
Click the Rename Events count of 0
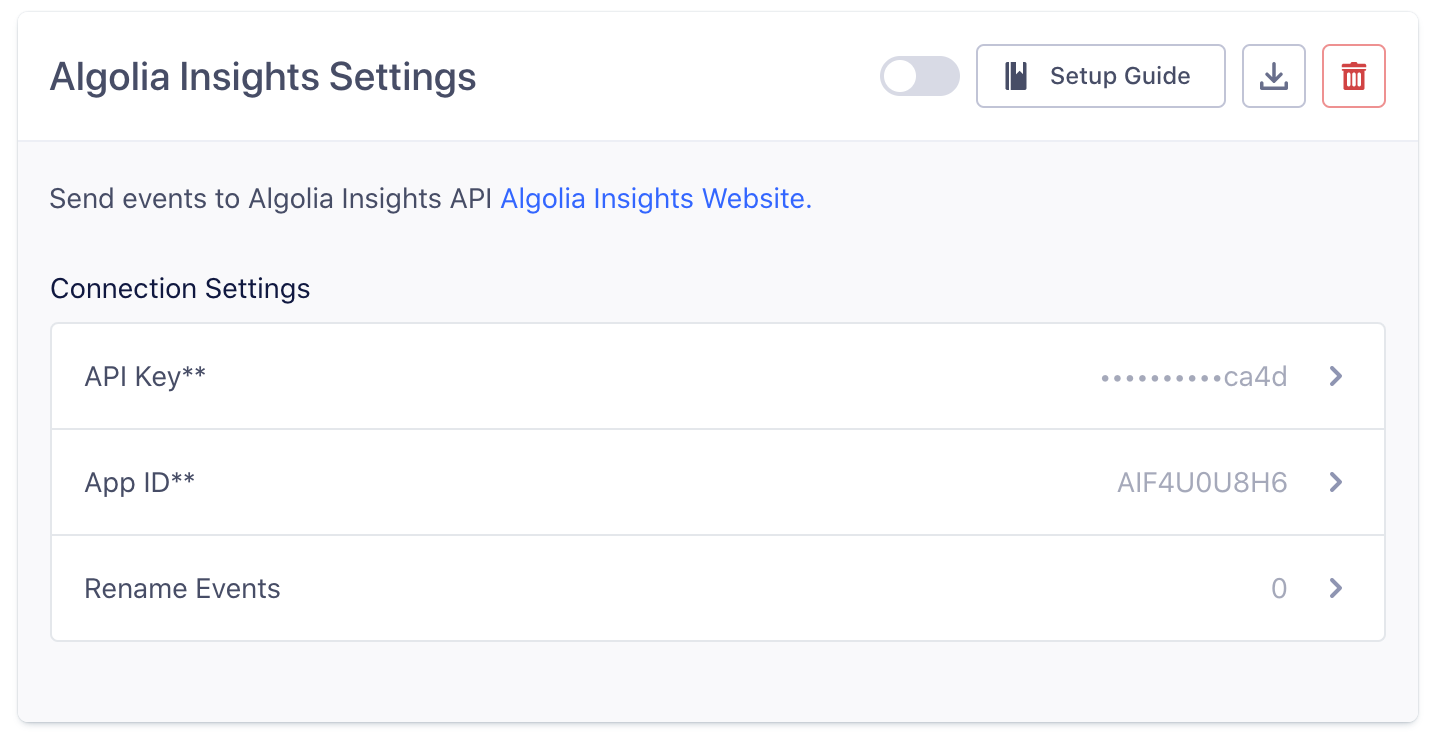pos(1278,589)
